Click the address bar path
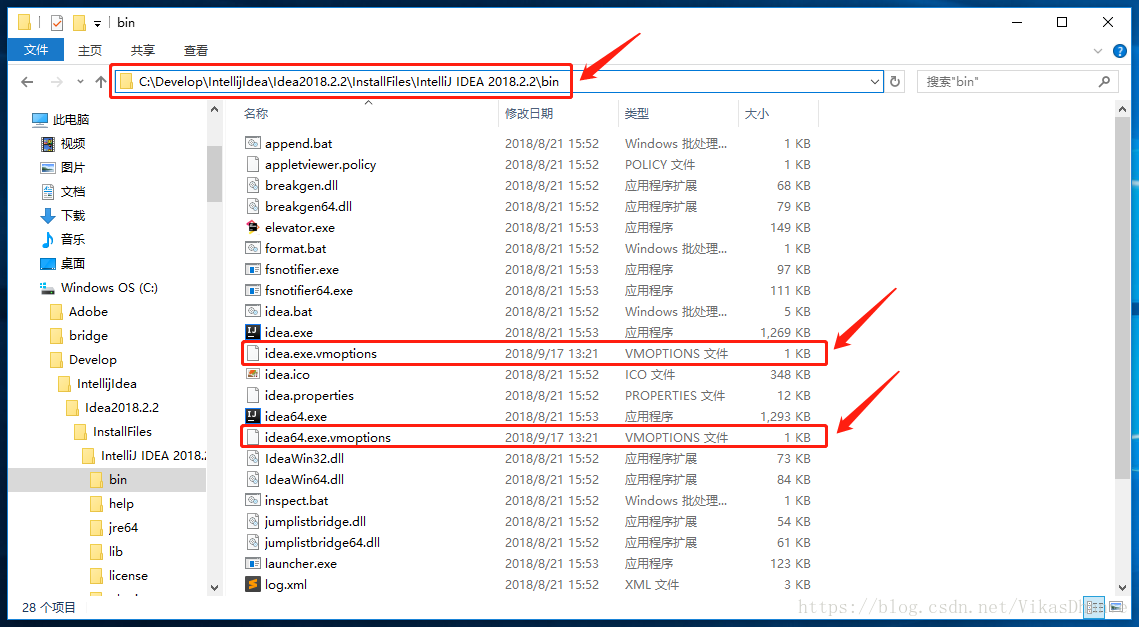The height and width of the screenshot is (627, 1139). pos(349,81)
